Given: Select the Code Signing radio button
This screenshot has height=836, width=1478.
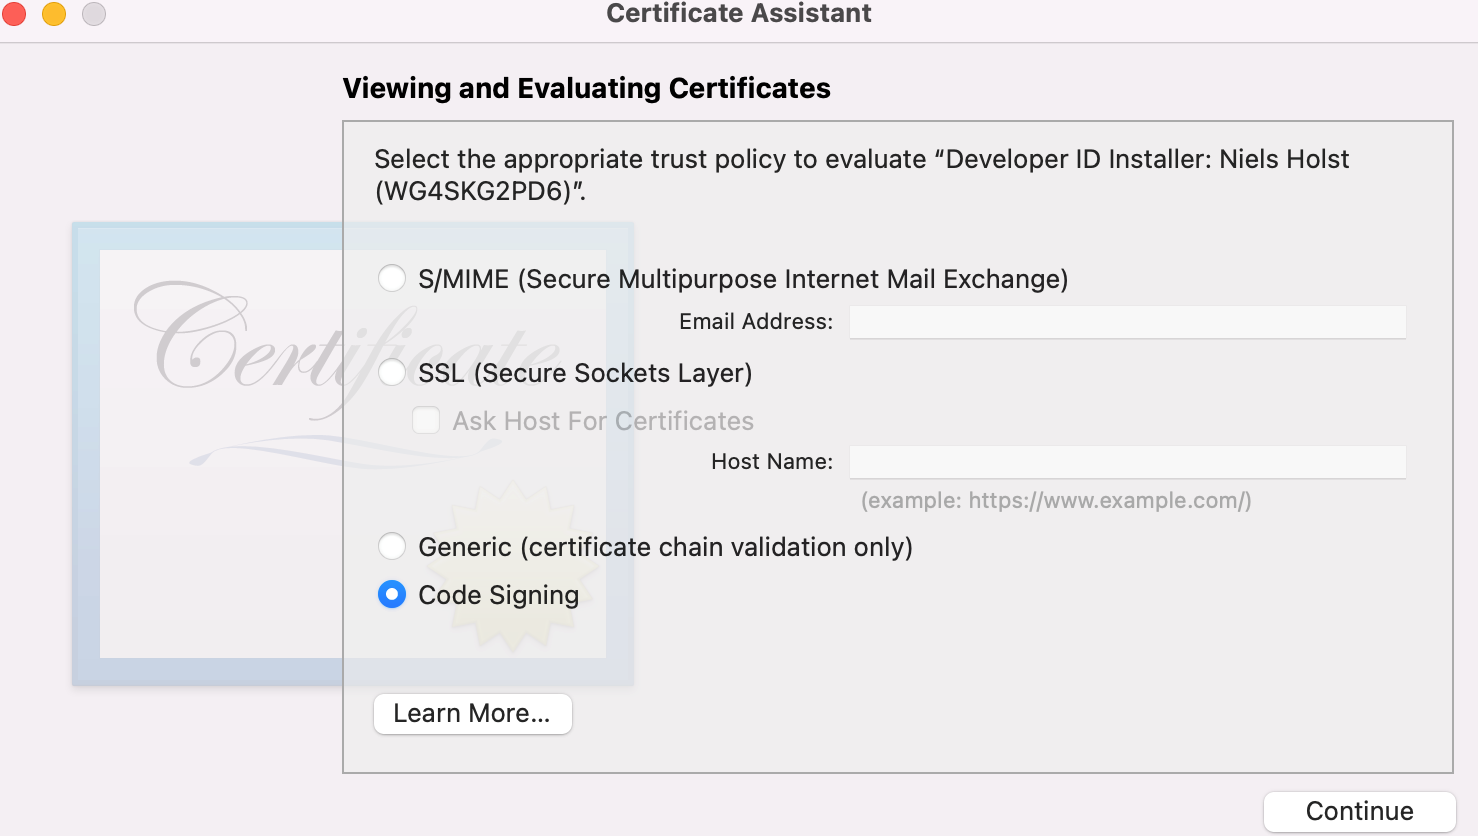Looking at the screenshot, I should coord(392,594).
